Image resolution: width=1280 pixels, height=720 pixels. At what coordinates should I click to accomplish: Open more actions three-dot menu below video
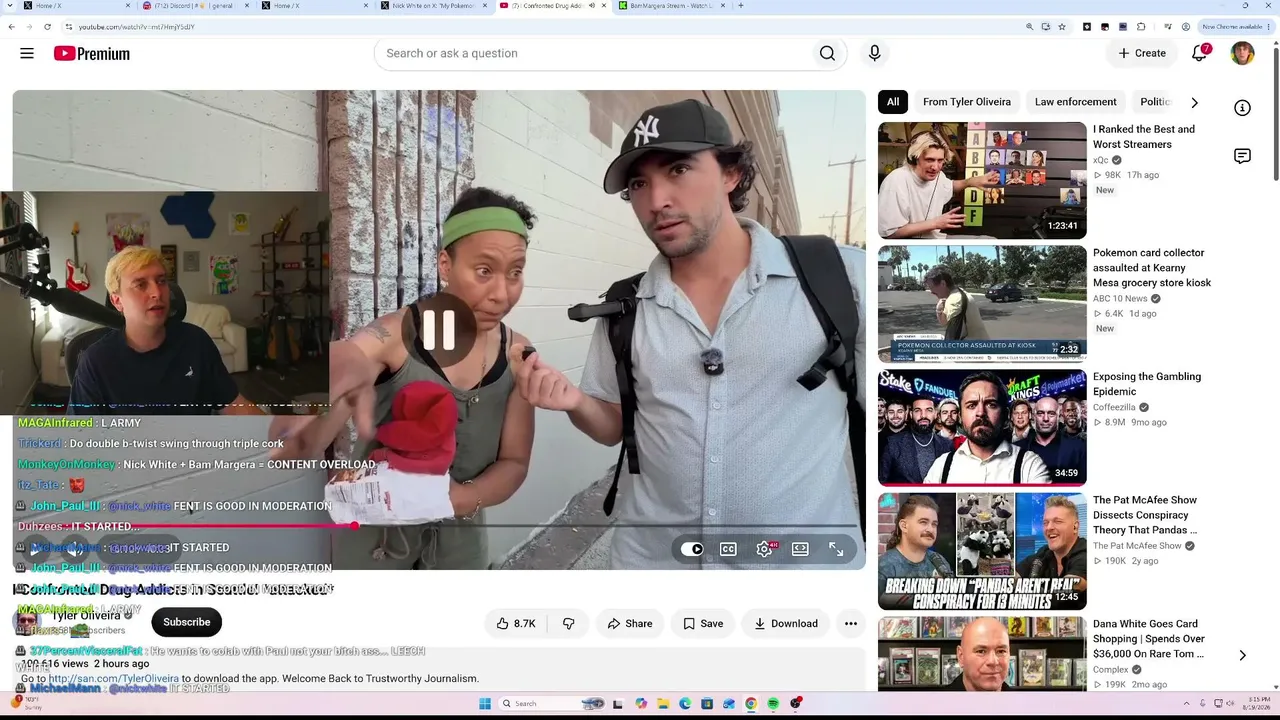(851, 623)
